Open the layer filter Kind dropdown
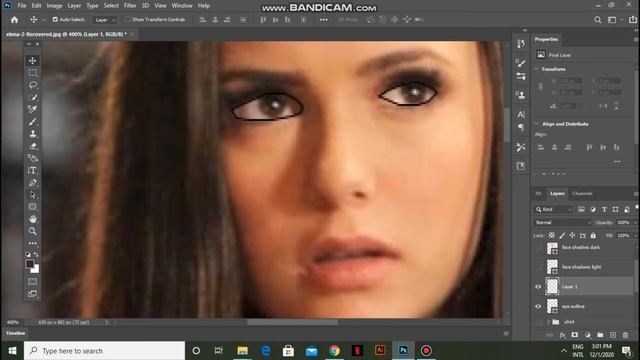 click(x=554, y=209)
